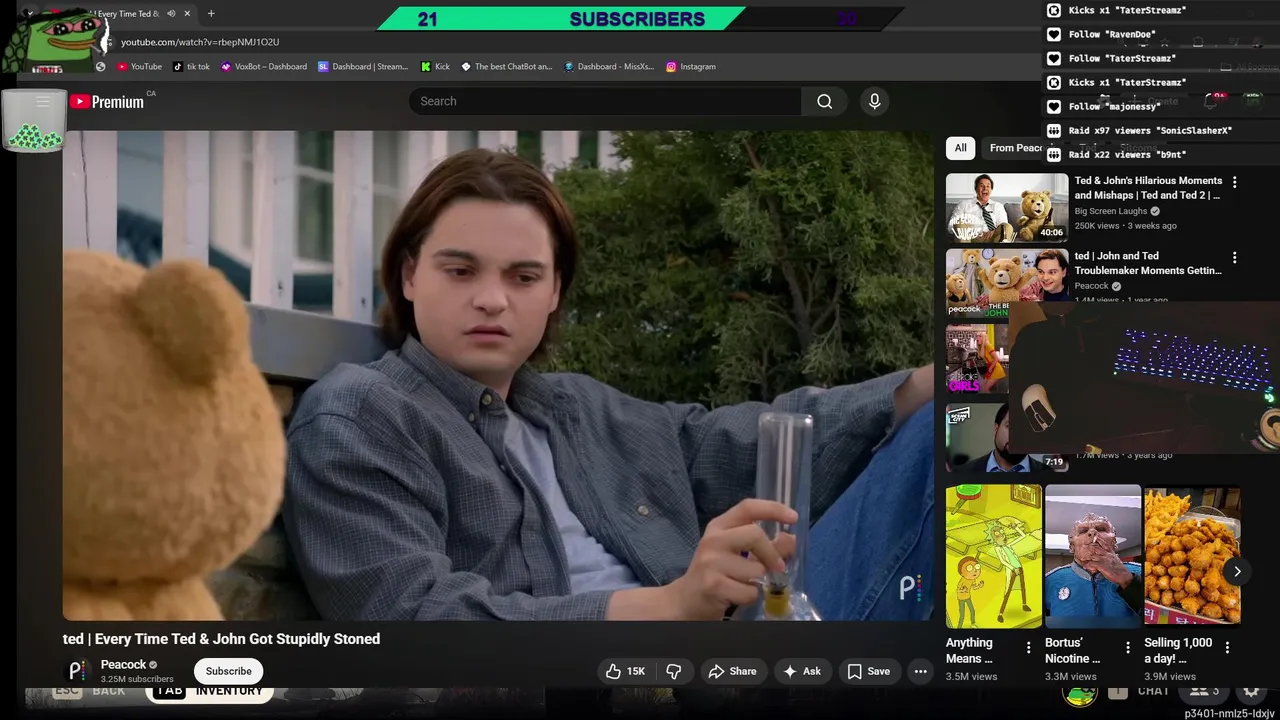Click the address bar URL

coord(200,42)
